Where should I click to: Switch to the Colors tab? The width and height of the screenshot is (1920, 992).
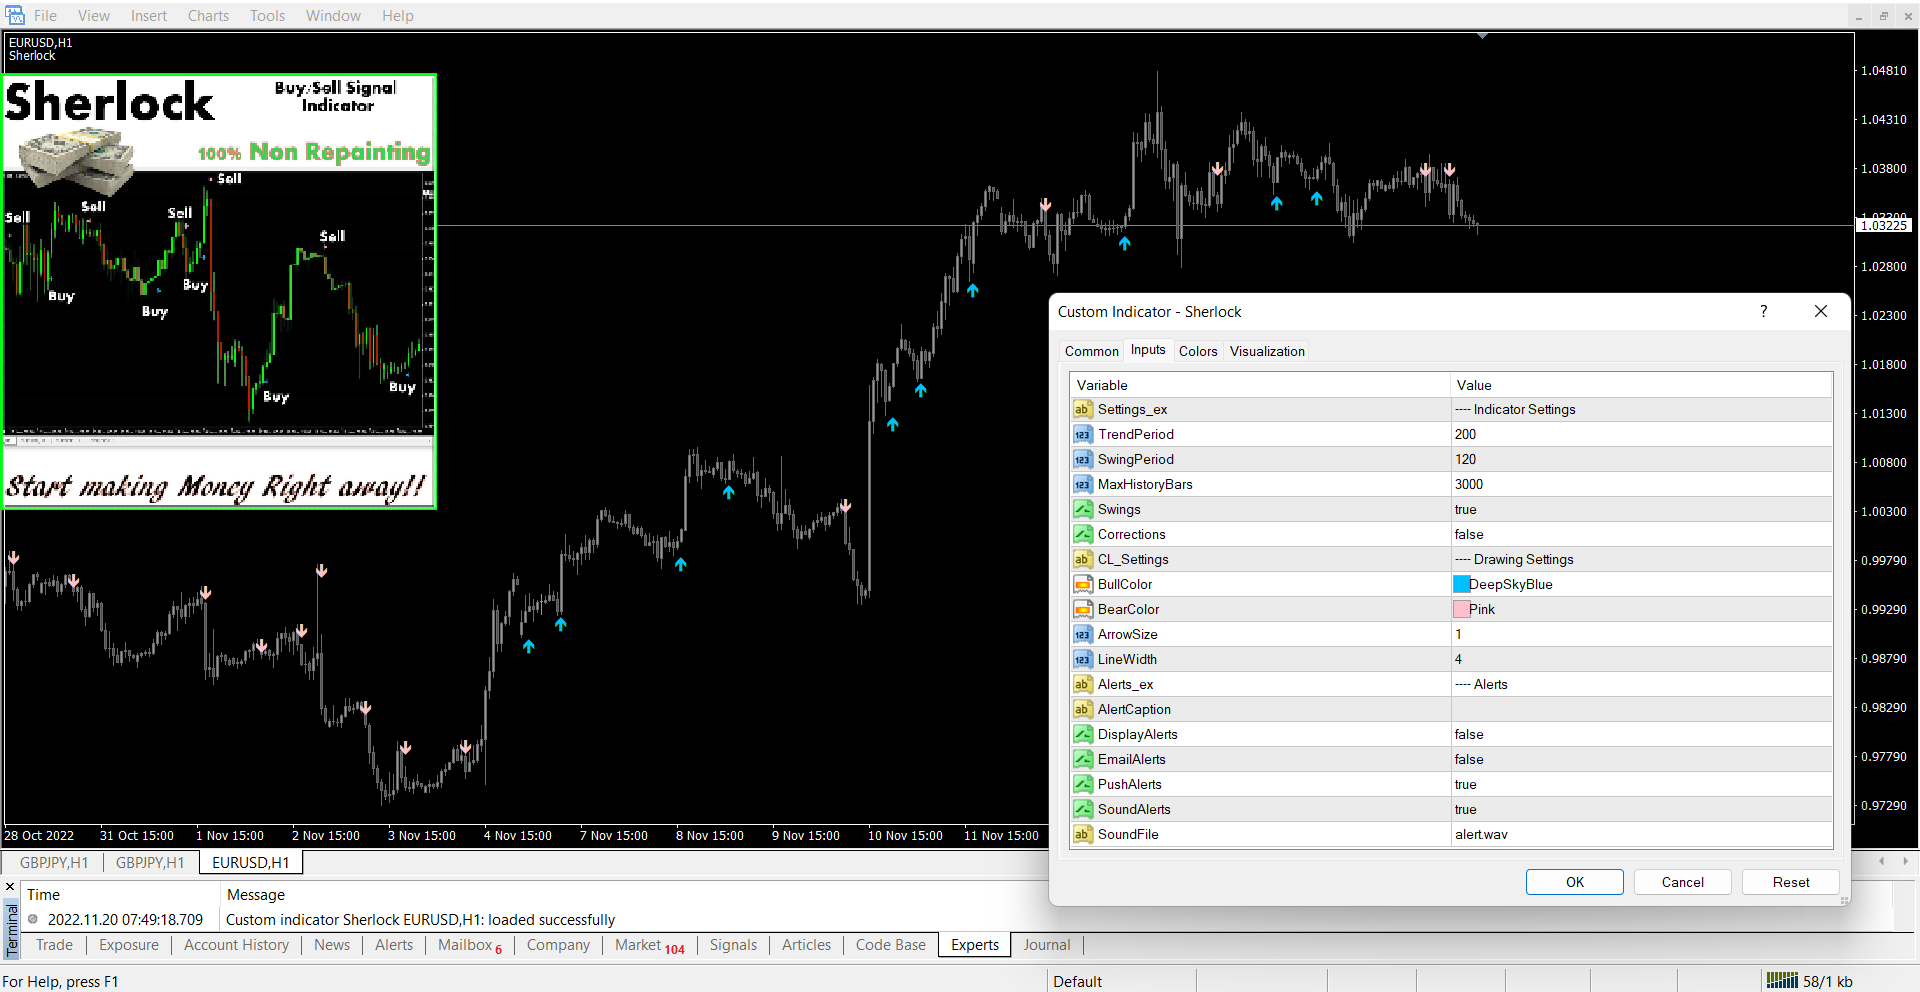click(x=1197, y=351)
